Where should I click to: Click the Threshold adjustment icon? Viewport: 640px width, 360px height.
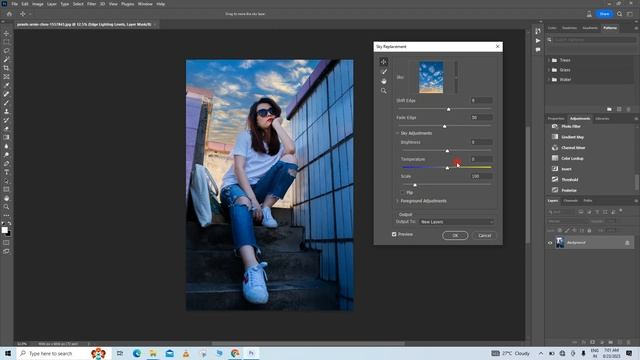pyautogui.click(x=555, y=179)
